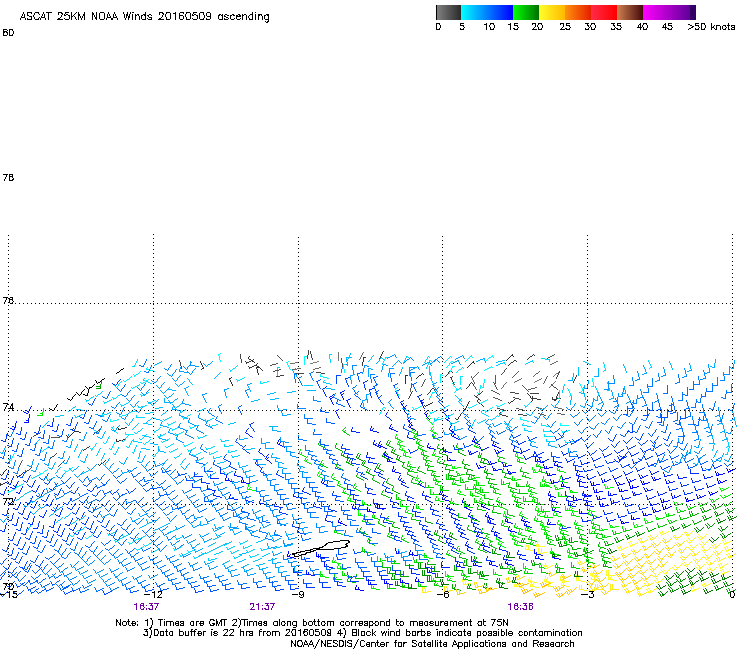The width and height of the screenshot is (740, 650).
Task: Click the '>50 knots' legend label
Action: pos(711,27)
